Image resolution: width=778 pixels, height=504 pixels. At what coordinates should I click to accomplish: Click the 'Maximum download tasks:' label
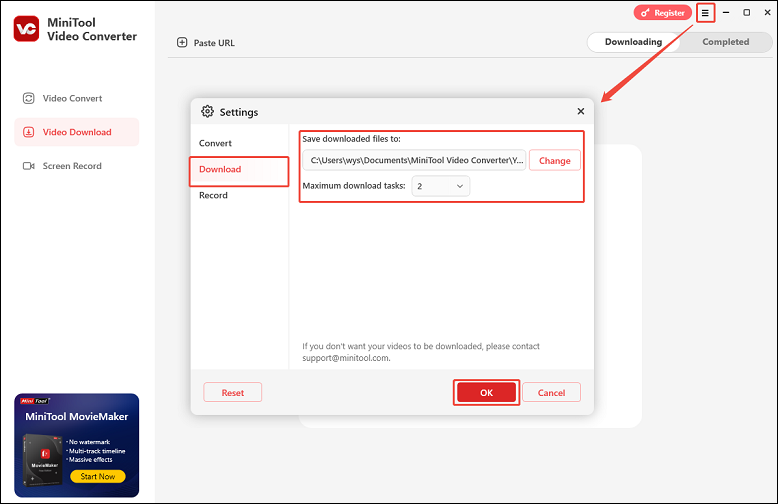[354, 186]
